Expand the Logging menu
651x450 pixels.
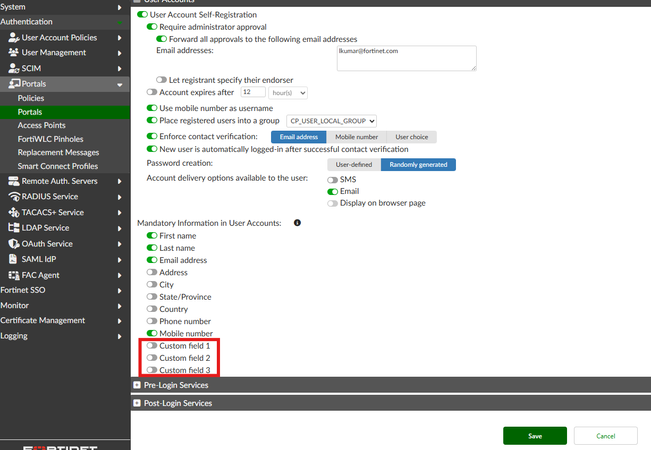click(120, 336)
